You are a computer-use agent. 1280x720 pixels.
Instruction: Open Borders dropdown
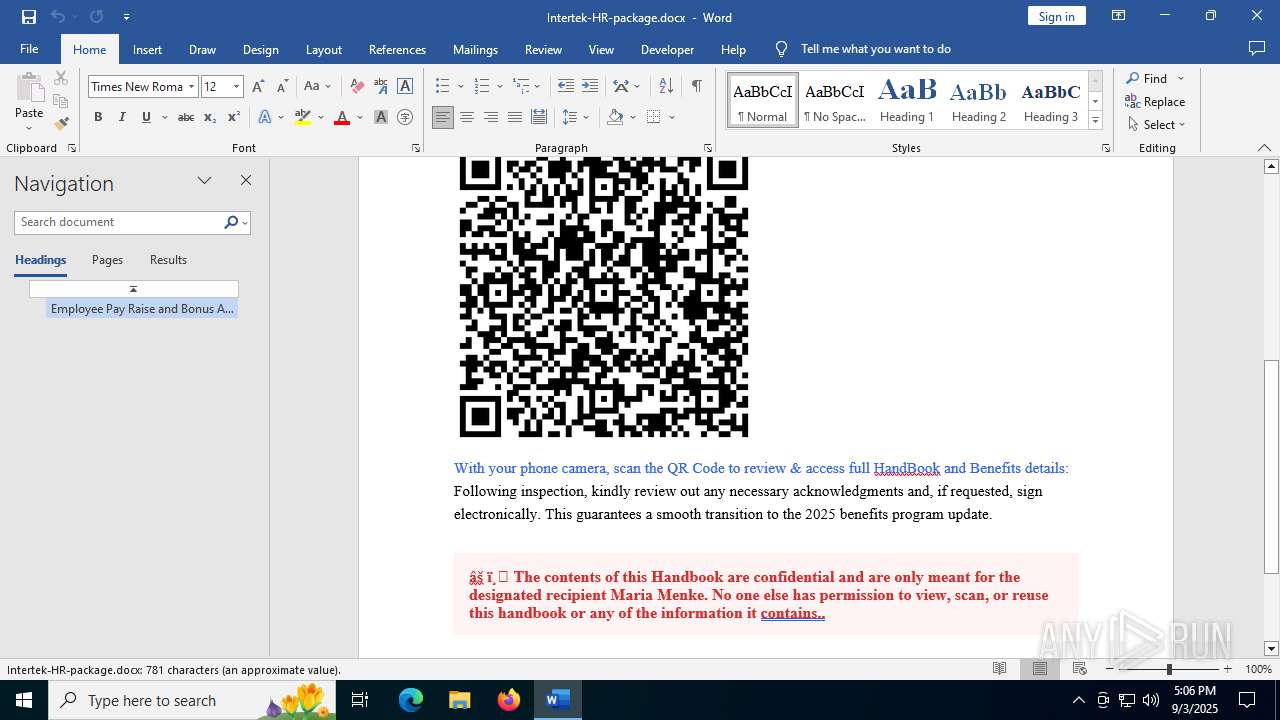[672, 117]
